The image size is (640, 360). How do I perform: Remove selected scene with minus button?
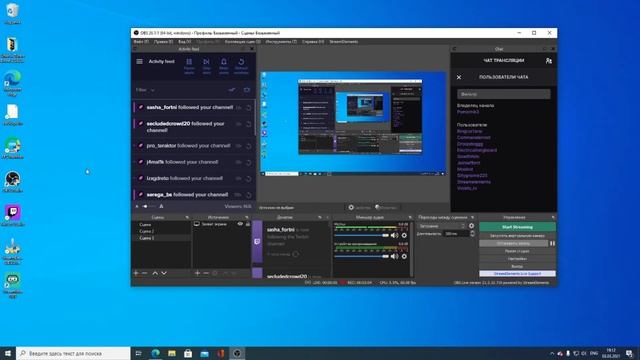[144, 273]
